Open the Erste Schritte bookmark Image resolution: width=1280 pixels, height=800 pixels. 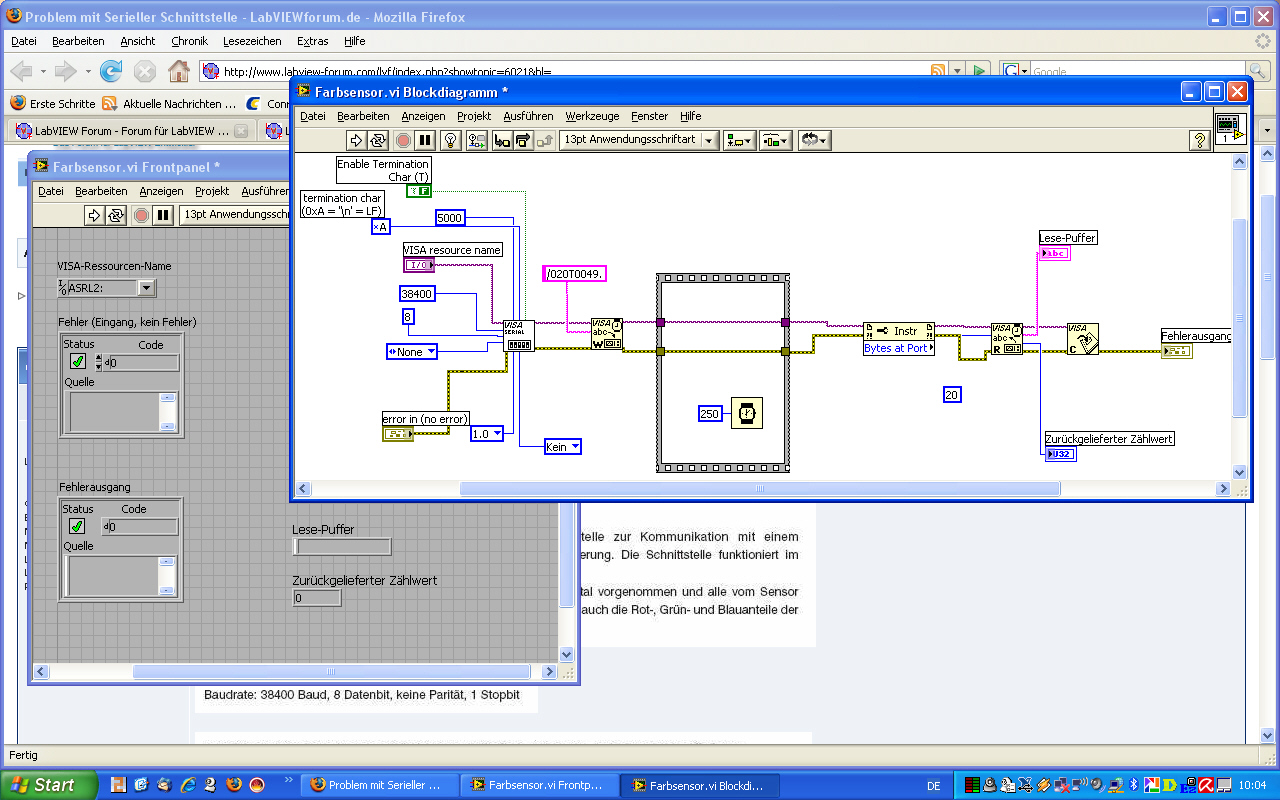point(53,103)
